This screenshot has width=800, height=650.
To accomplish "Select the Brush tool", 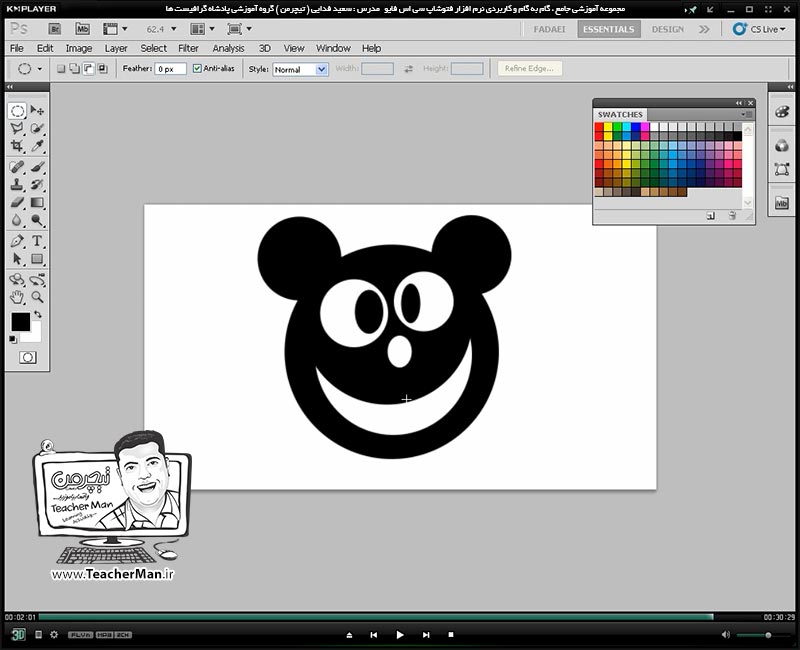I will point(37,167).
